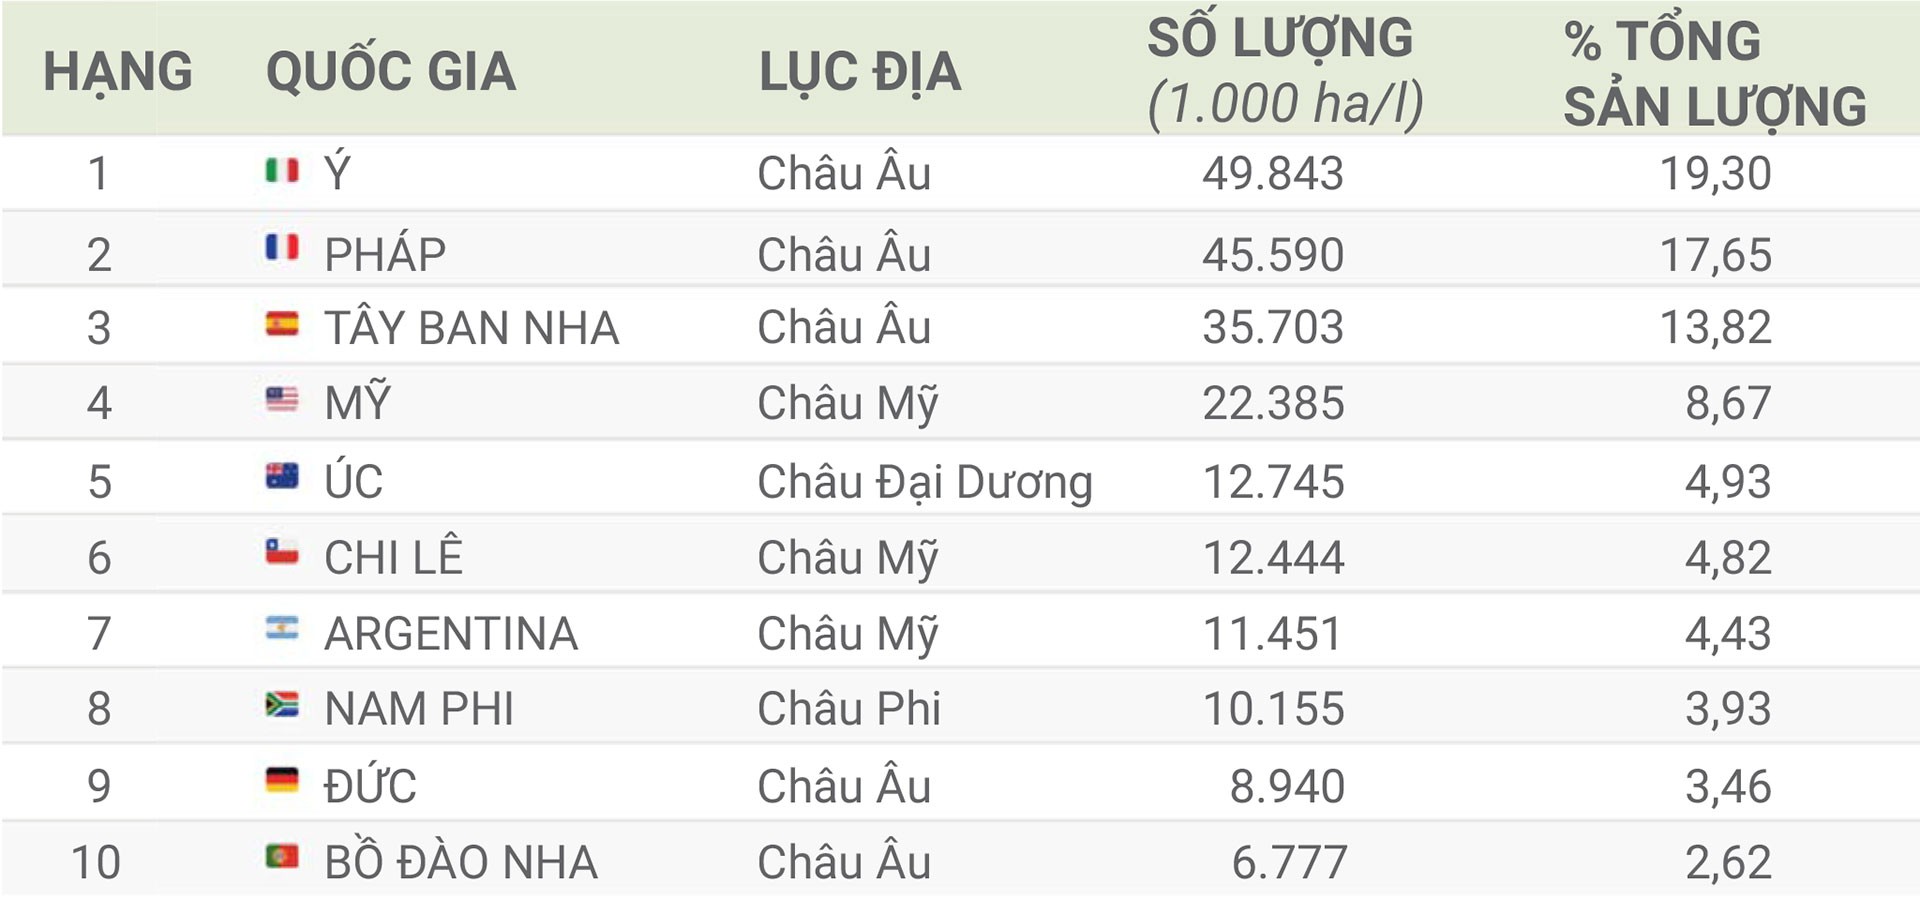1920x899 pixels.
Task: Select the LỤC ĐỊA column header
Action: (860, 73)
